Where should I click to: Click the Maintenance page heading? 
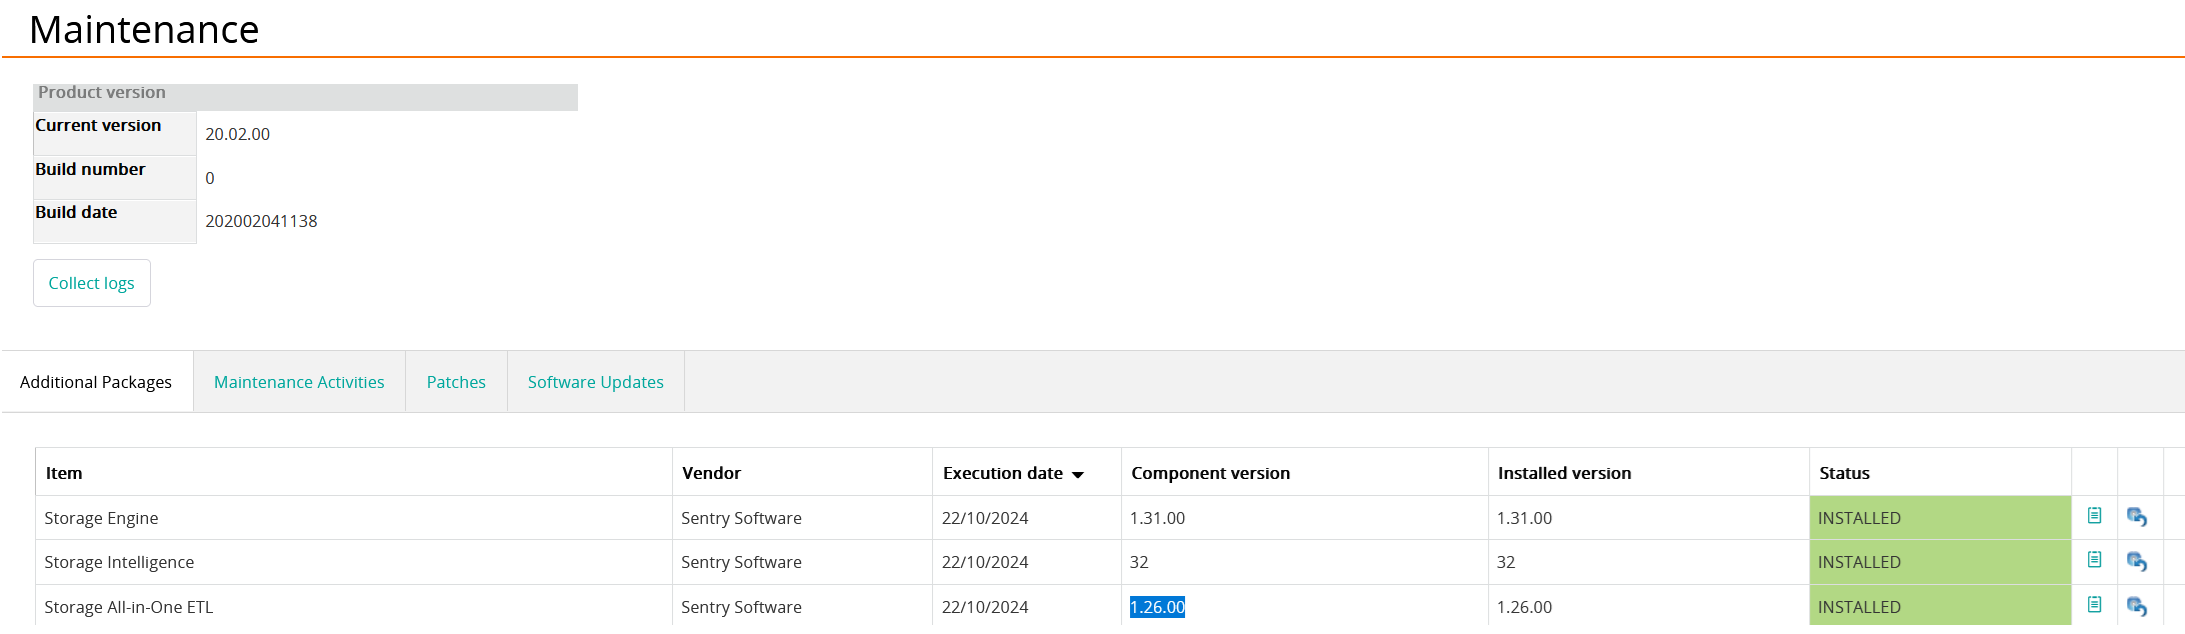(x=144, y=29)
